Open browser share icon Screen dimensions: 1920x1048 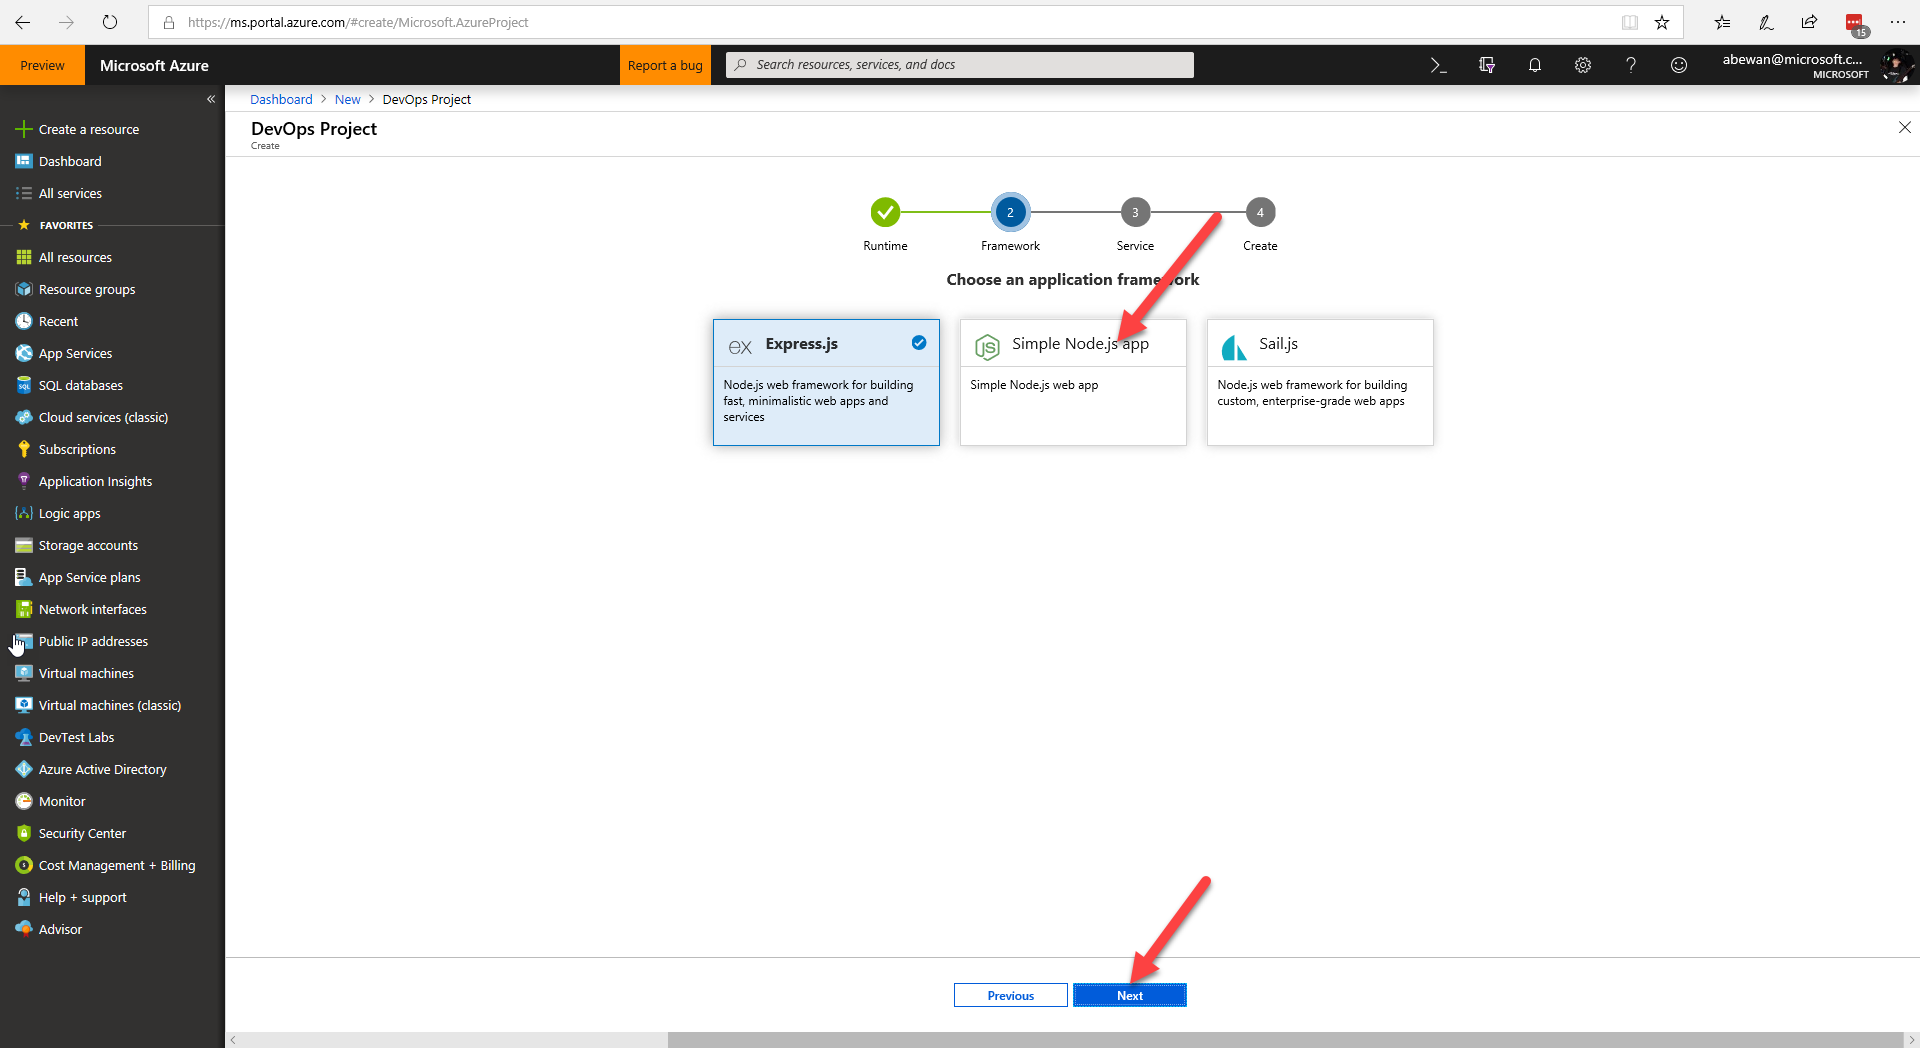1809,22
